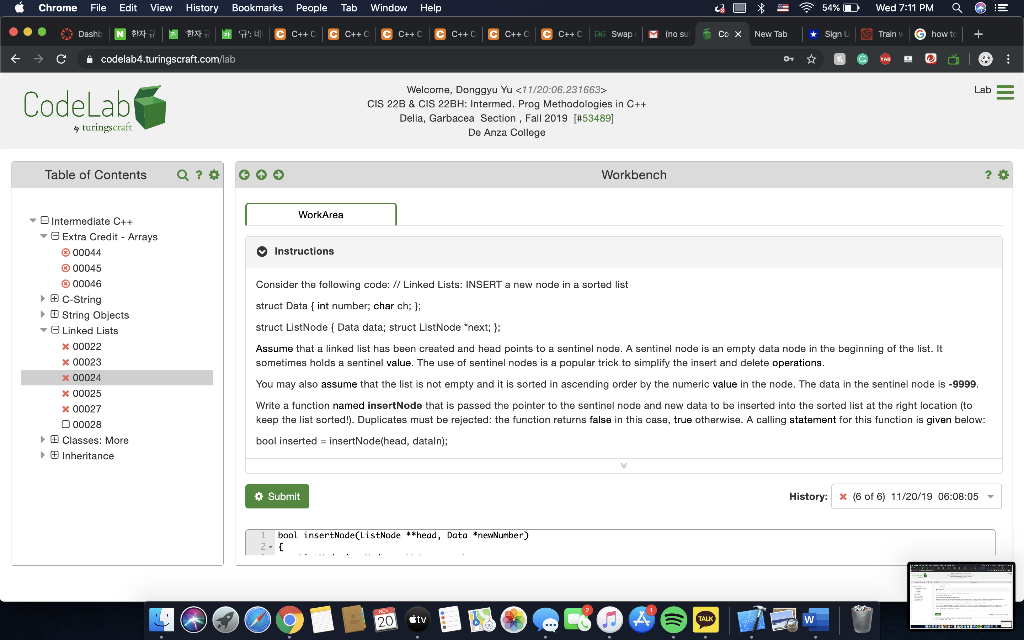Click the back navigation arrow in Workbench
The image size is (1024, 640).
[x=244, y=174]
